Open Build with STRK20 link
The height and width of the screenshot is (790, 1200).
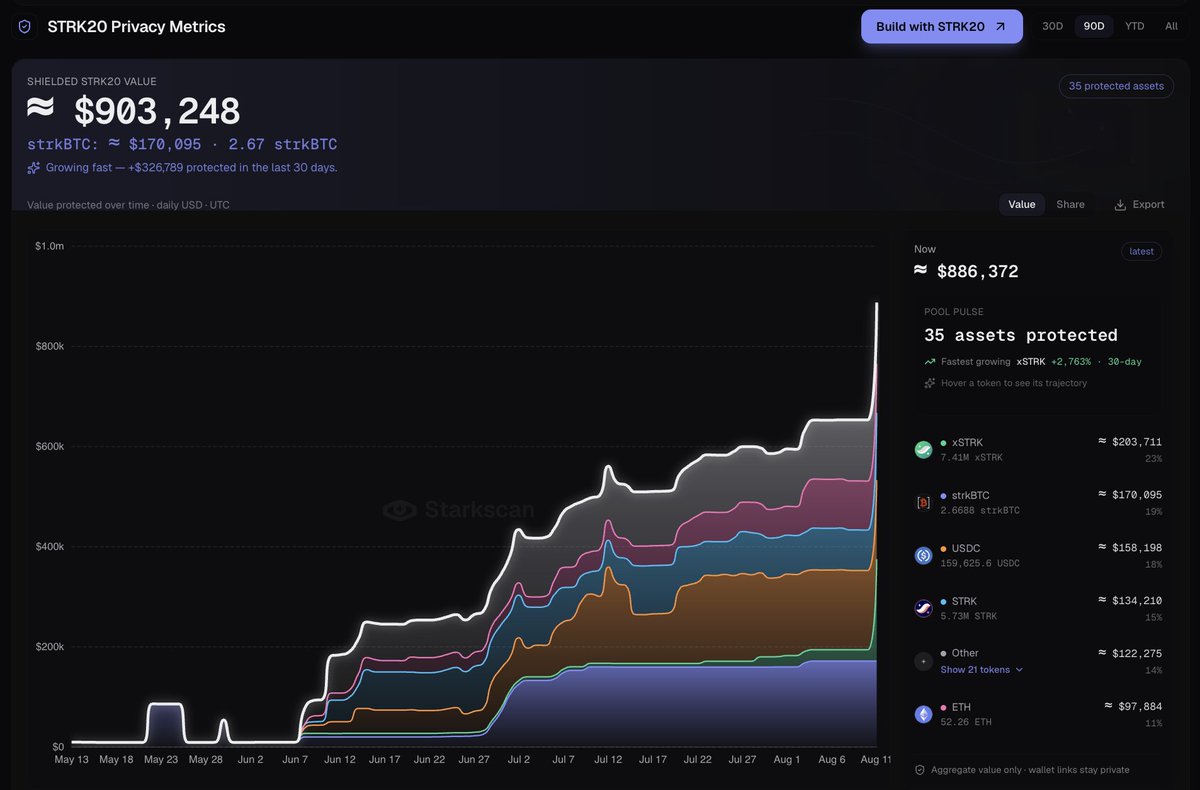942,27
